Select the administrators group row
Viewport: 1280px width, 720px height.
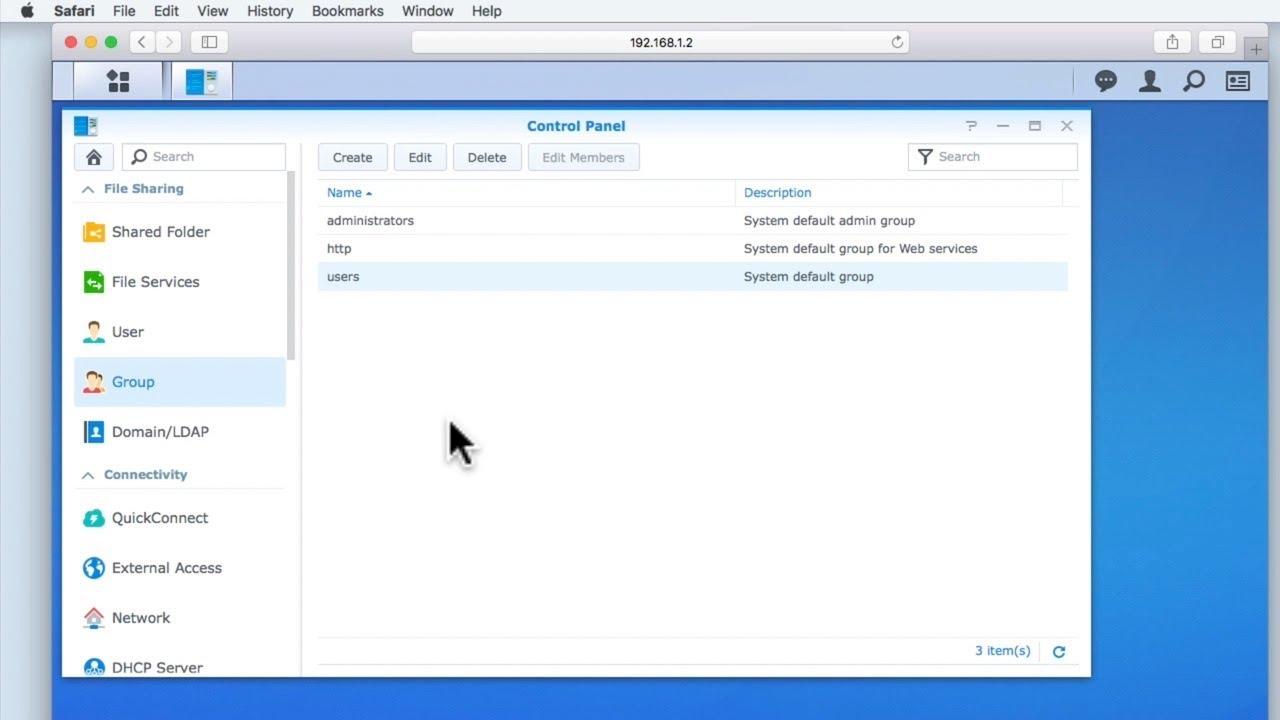(x=693, y=221)
